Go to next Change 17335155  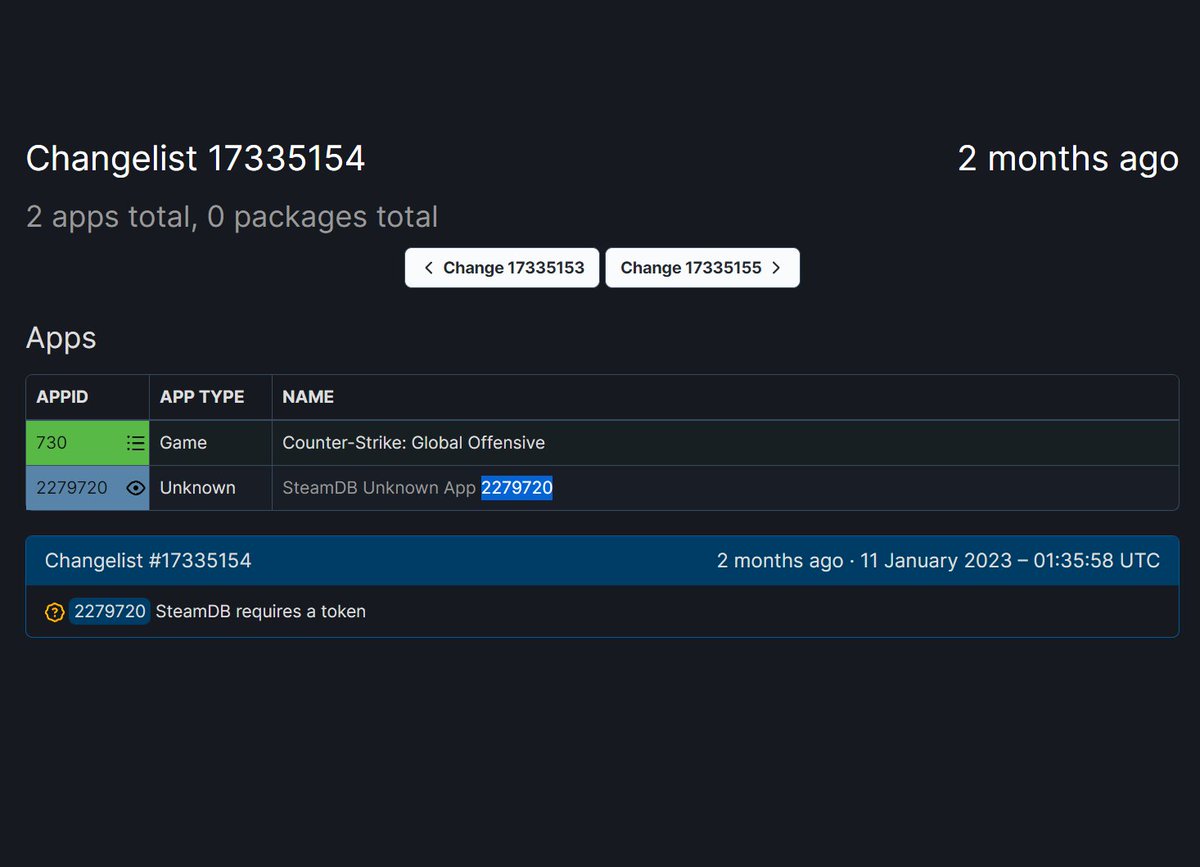[702, 268]
